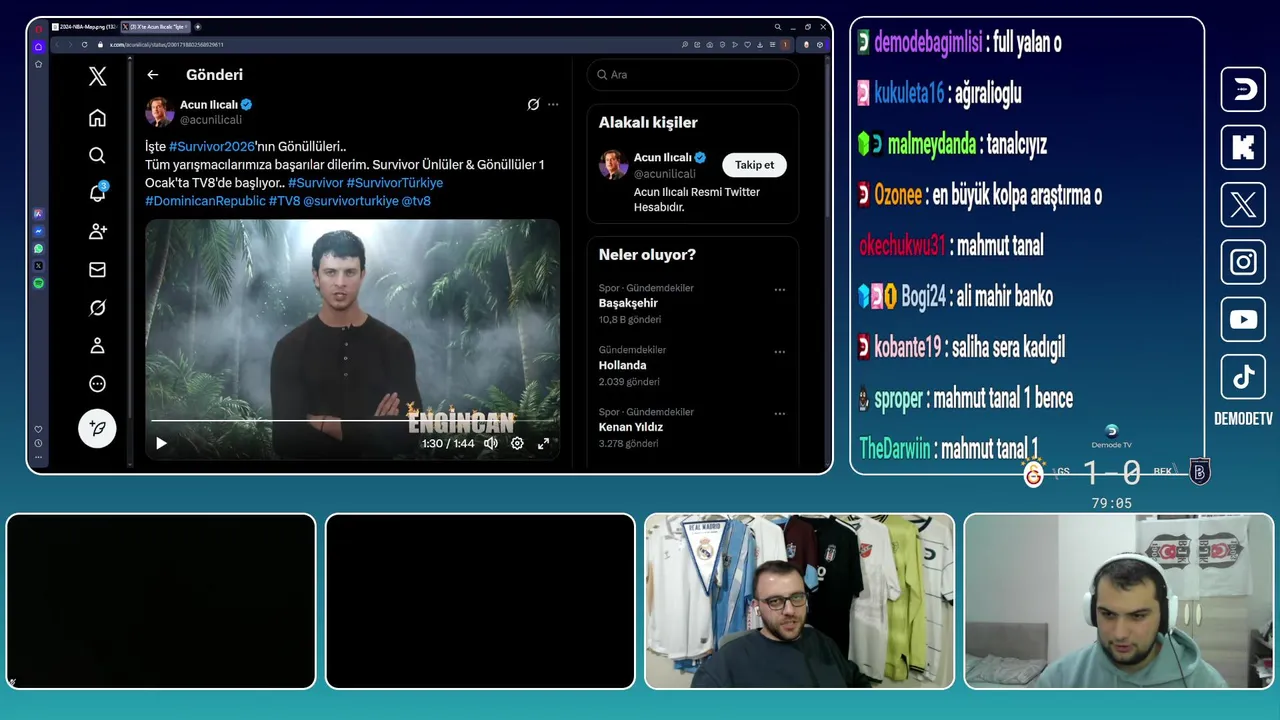Viewport: 1280px width, 720px height.
Task: Click Acun Ilıcalı avatar on the post
Action: point(160,112)
